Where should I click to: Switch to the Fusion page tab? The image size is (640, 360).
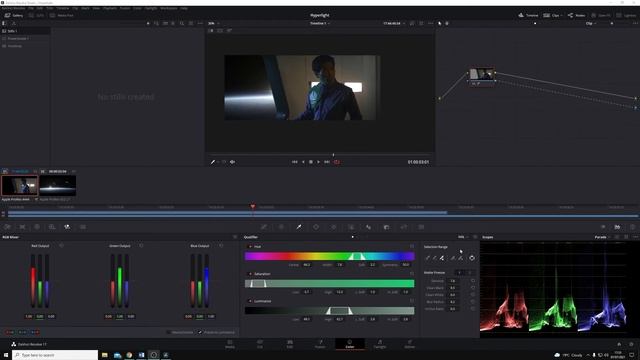[x=320, y=344]
